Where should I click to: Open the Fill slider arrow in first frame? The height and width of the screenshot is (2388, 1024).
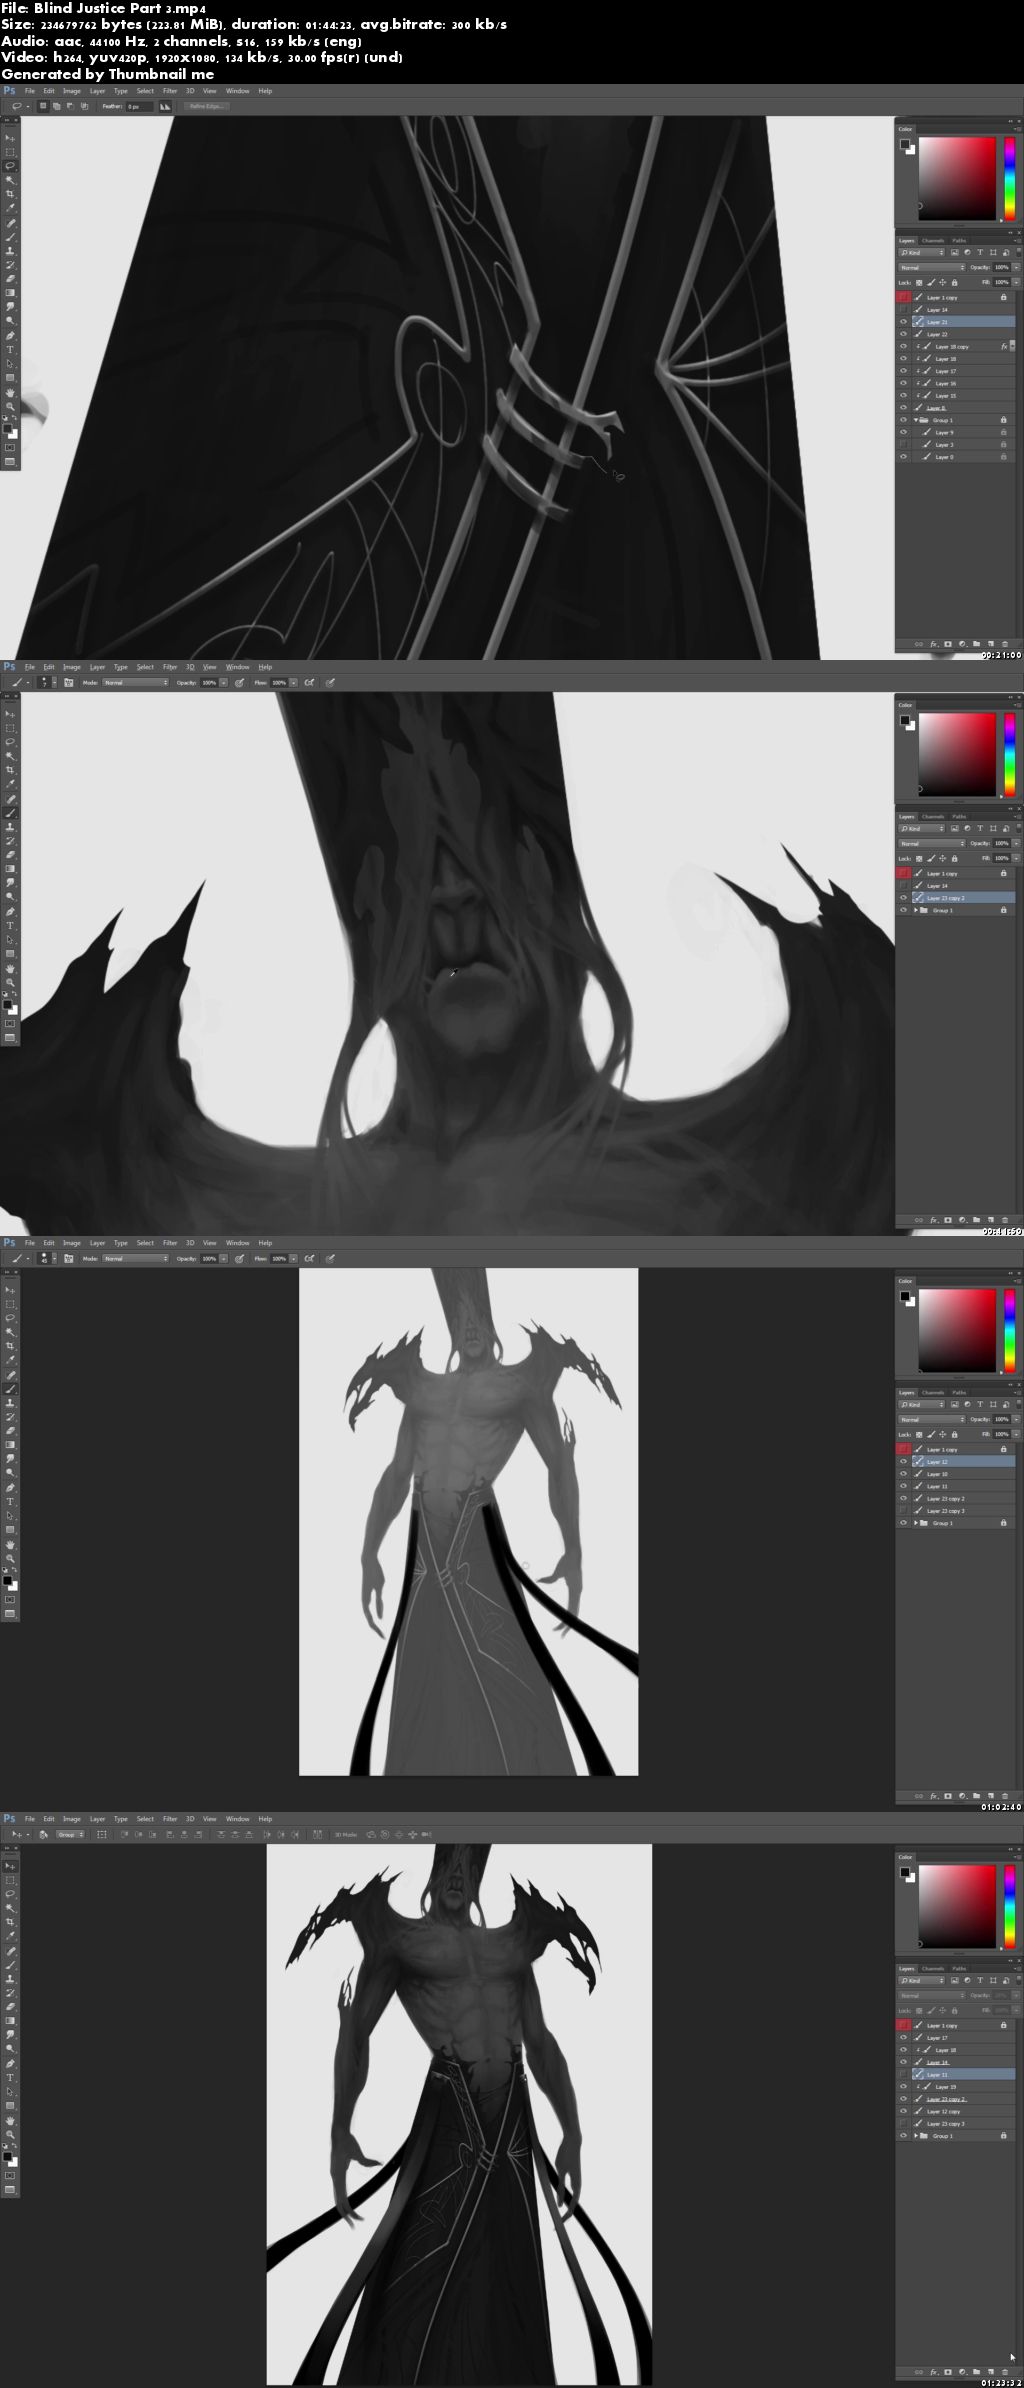pyautogui.click(x=1017, y=283)
